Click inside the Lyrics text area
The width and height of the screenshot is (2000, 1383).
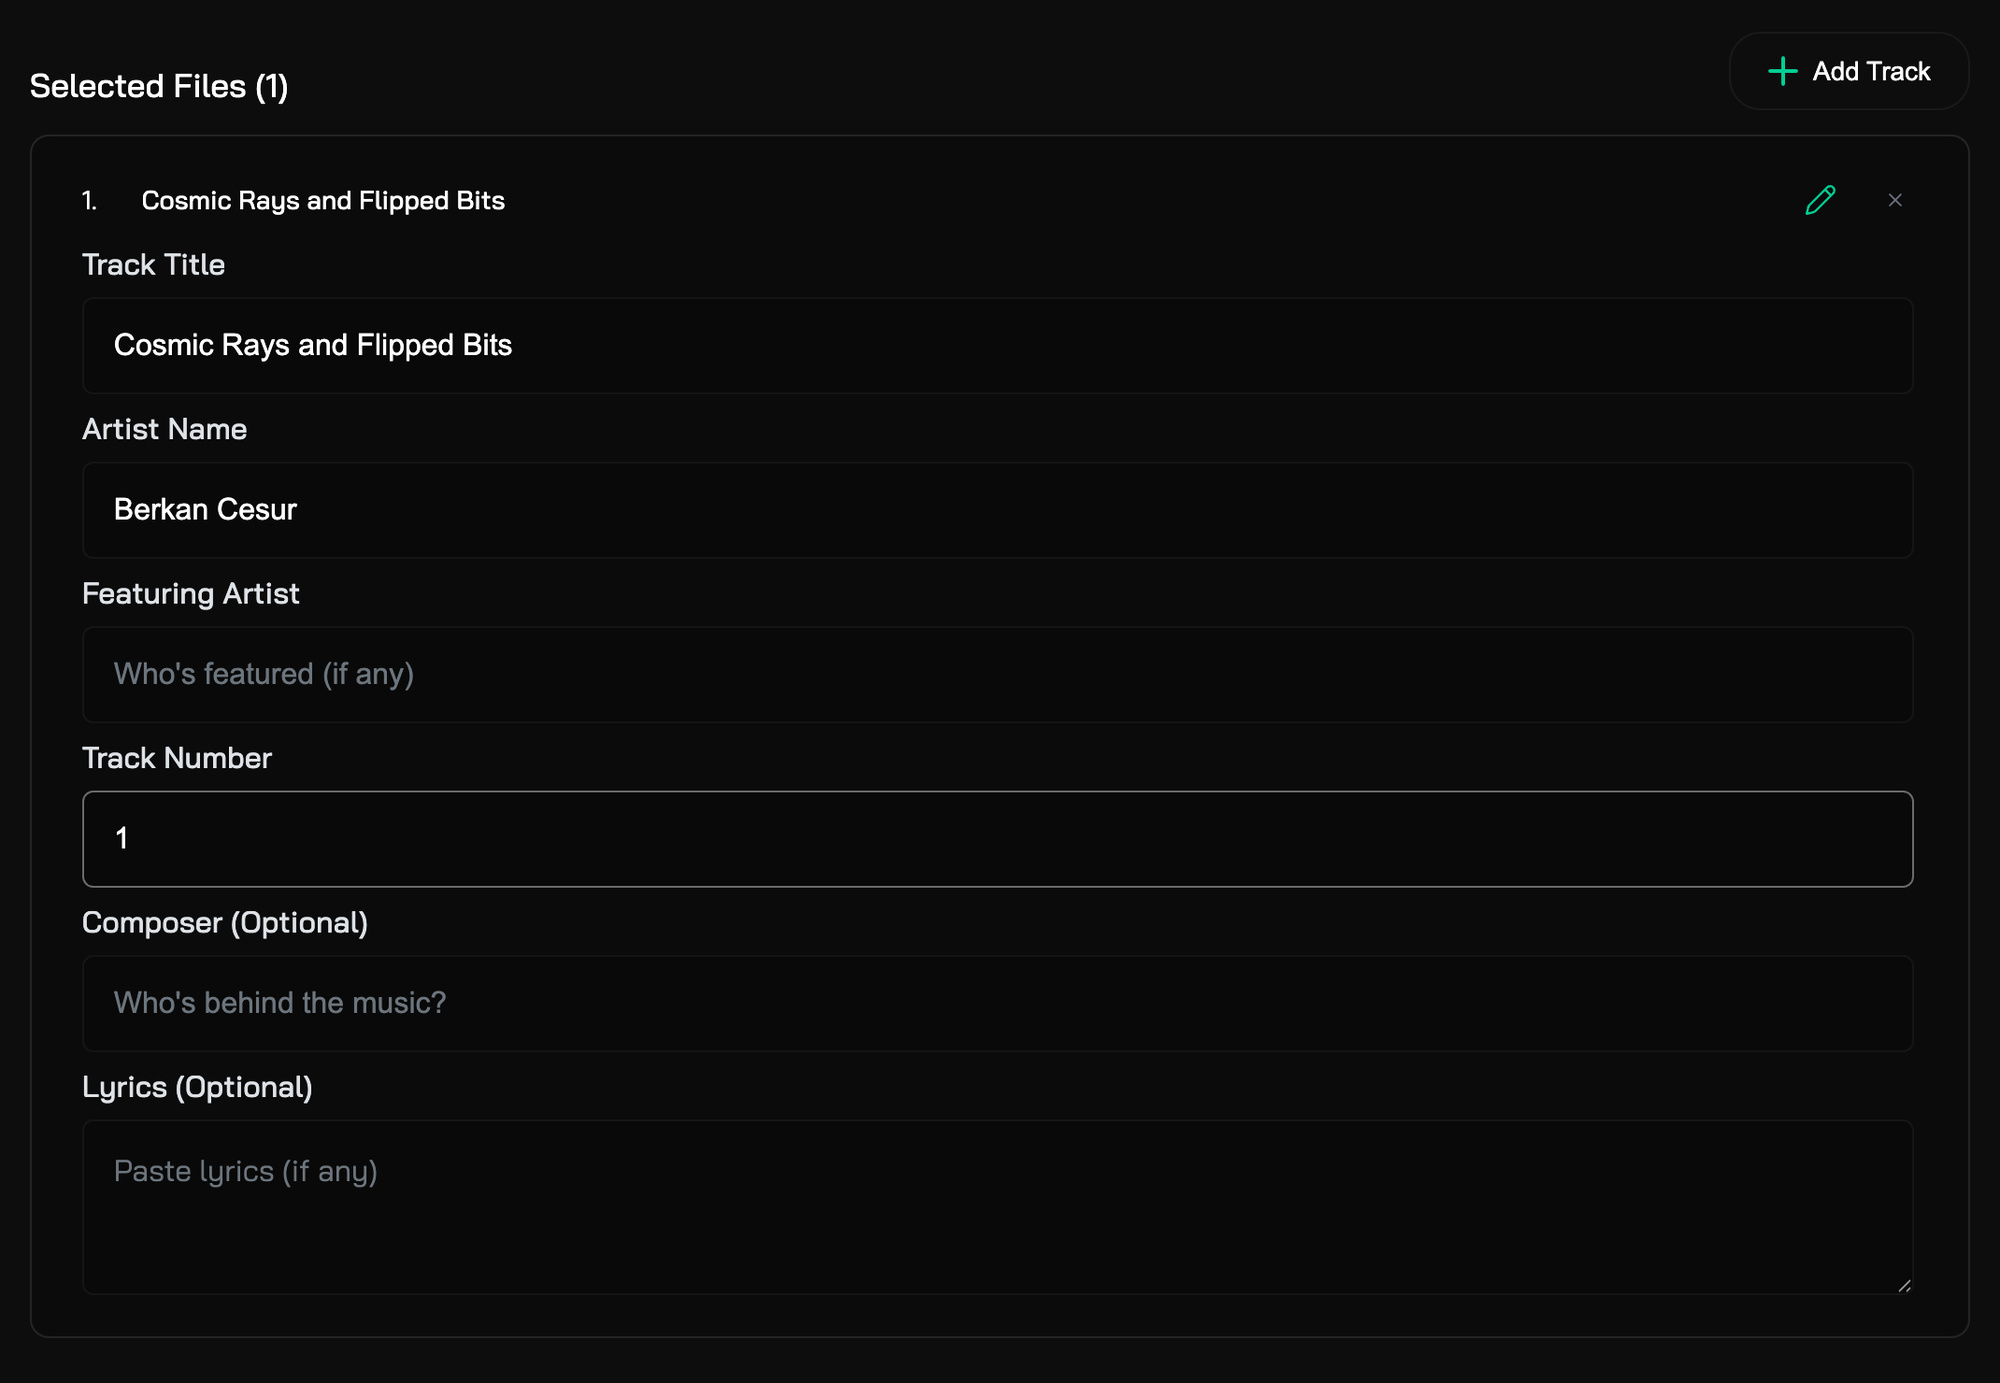coord(997,1207)
